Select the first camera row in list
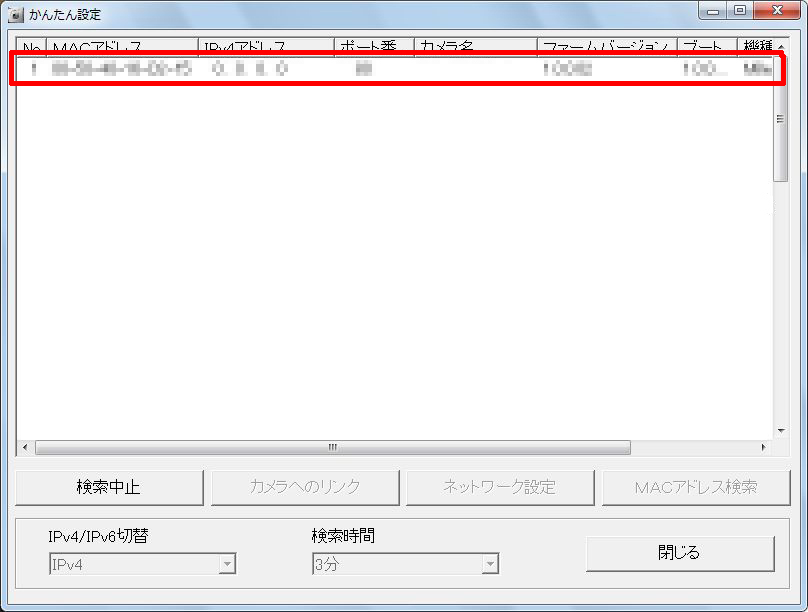This screenshot has height=612, width=808. point(396,70)
